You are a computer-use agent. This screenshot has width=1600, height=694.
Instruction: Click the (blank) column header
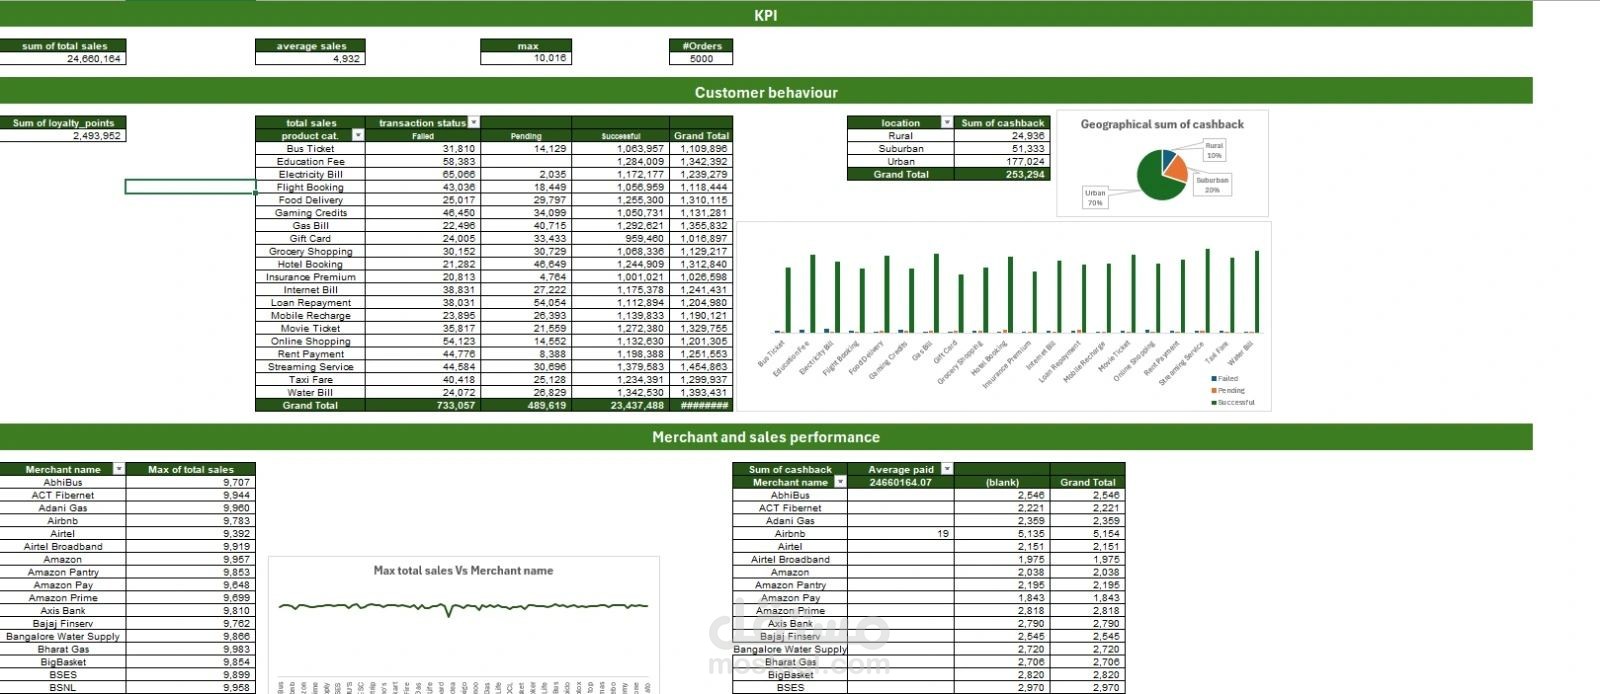(1001, 482)
